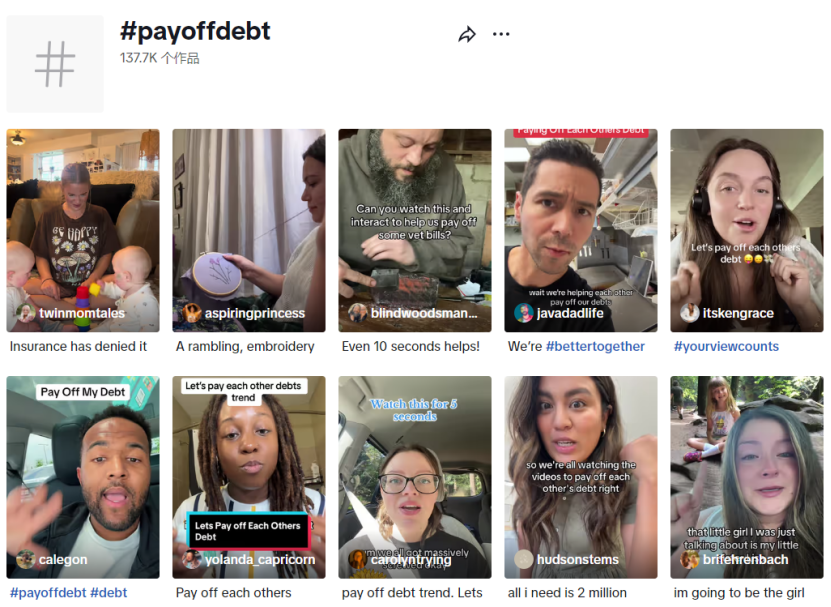Open the #yourviewcounts hashtag link
831x607 pixels.
pos(726,347)
